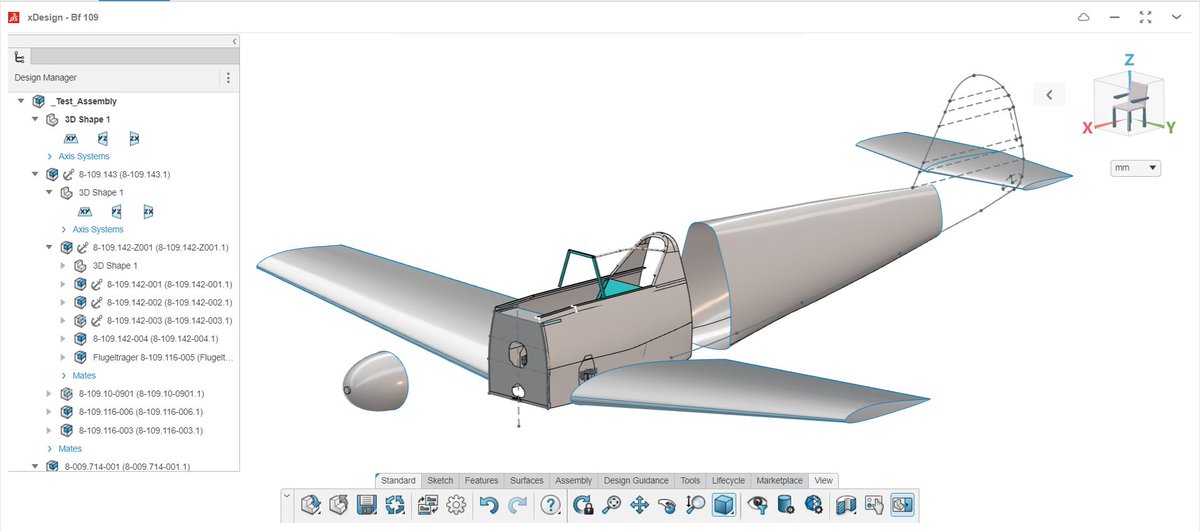
Task: Open Help question mark icon
Action: (551, 505)
